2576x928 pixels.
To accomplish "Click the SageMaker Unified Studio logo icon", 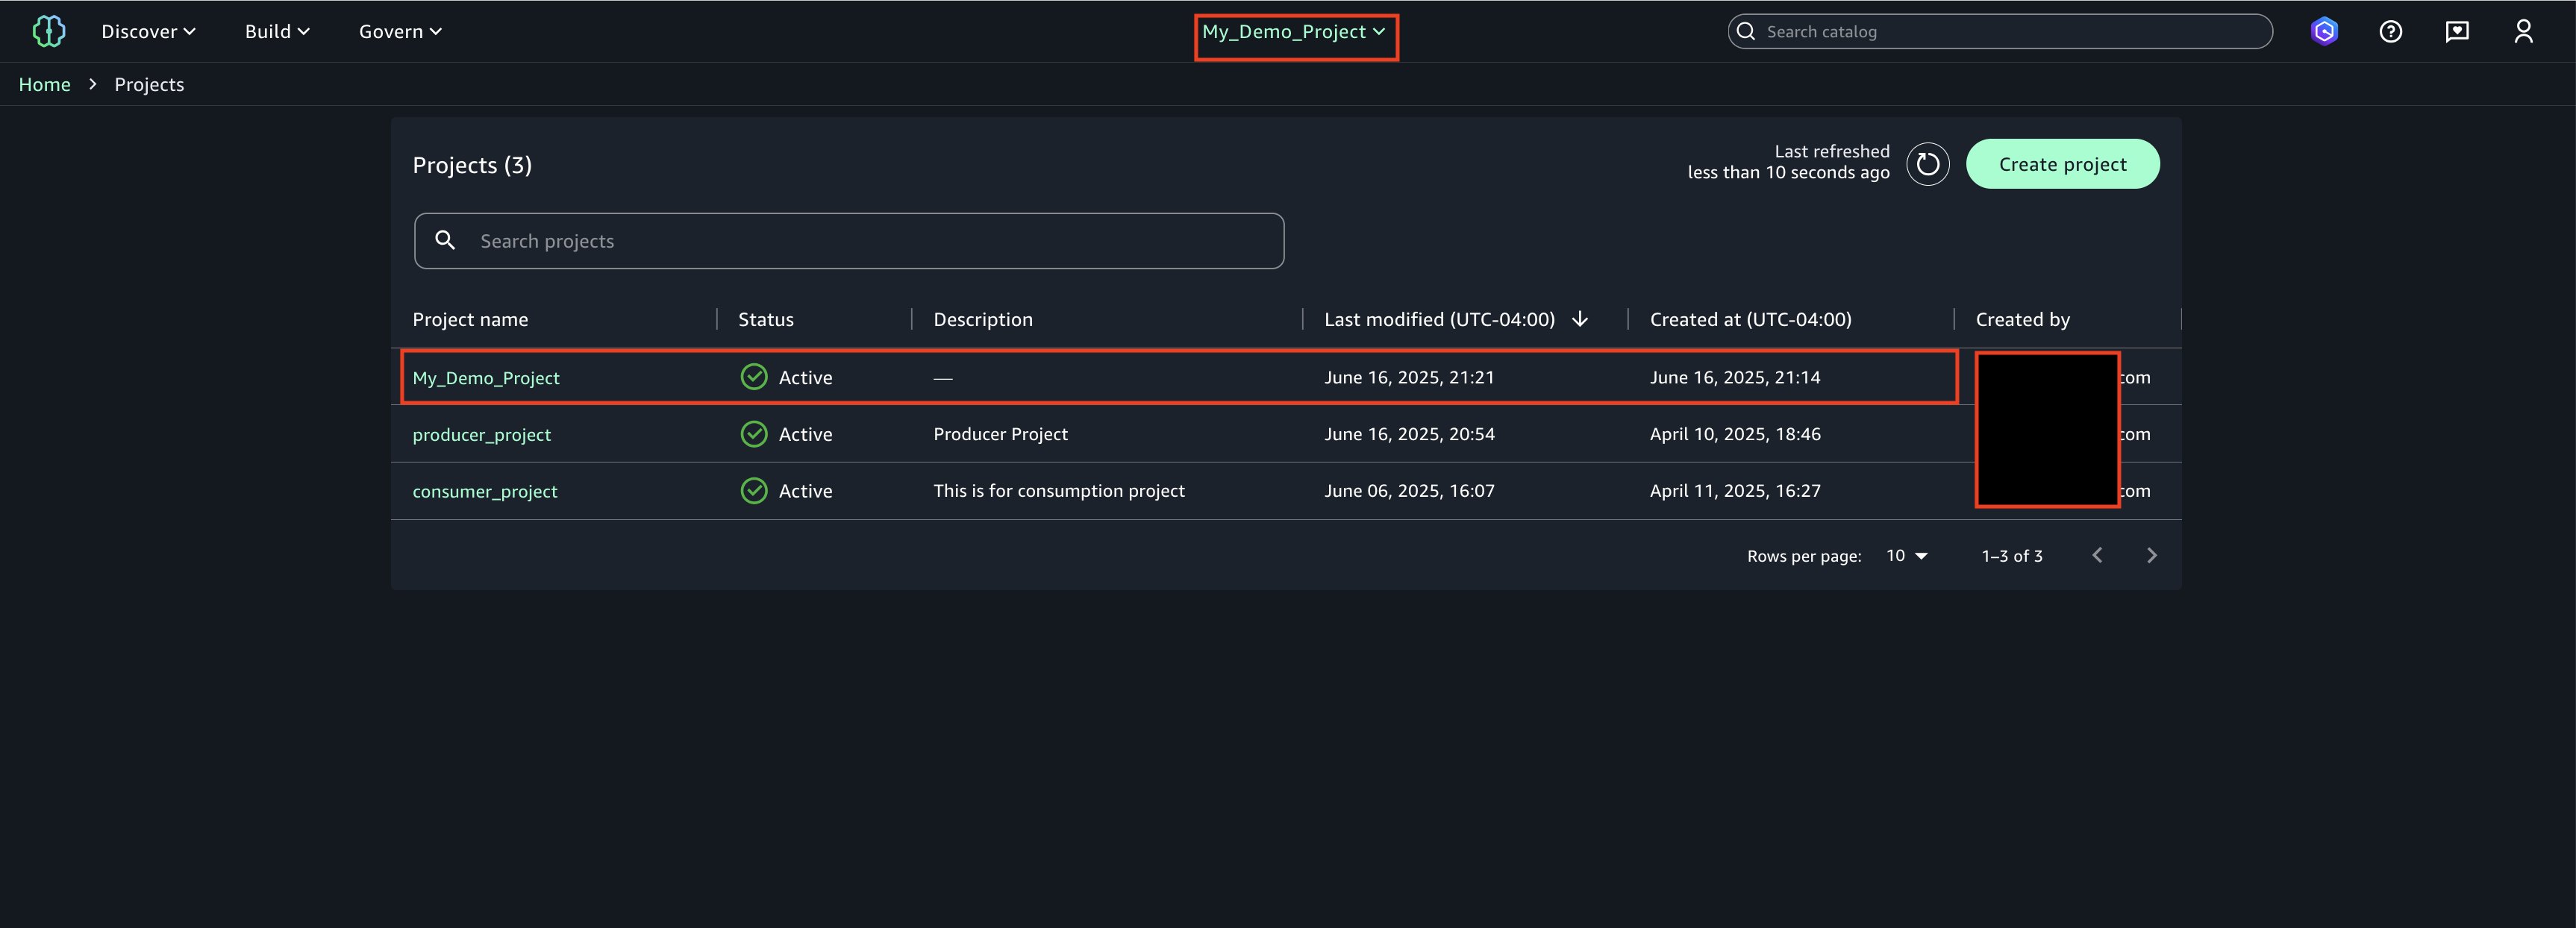I will (x=48, y=31).
